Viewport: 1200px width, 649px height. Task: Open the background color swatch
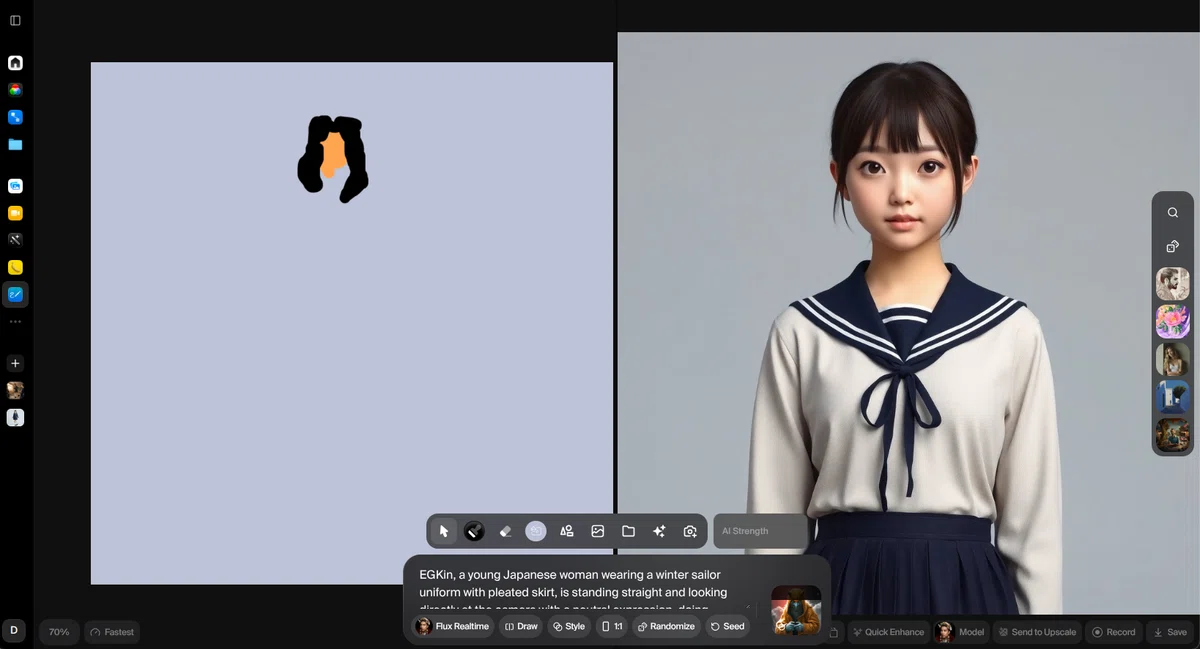[x=536, y=531]
